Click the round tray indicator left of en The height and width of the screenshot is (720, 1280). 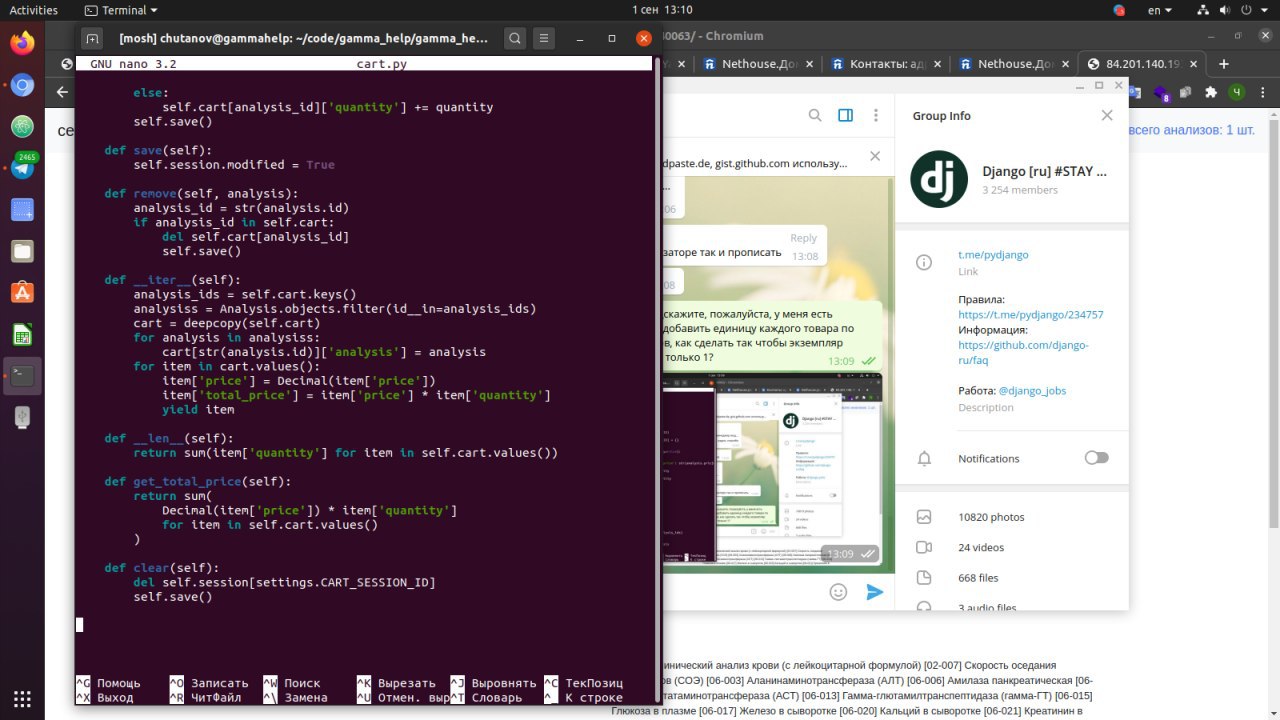pos(1121,10)
